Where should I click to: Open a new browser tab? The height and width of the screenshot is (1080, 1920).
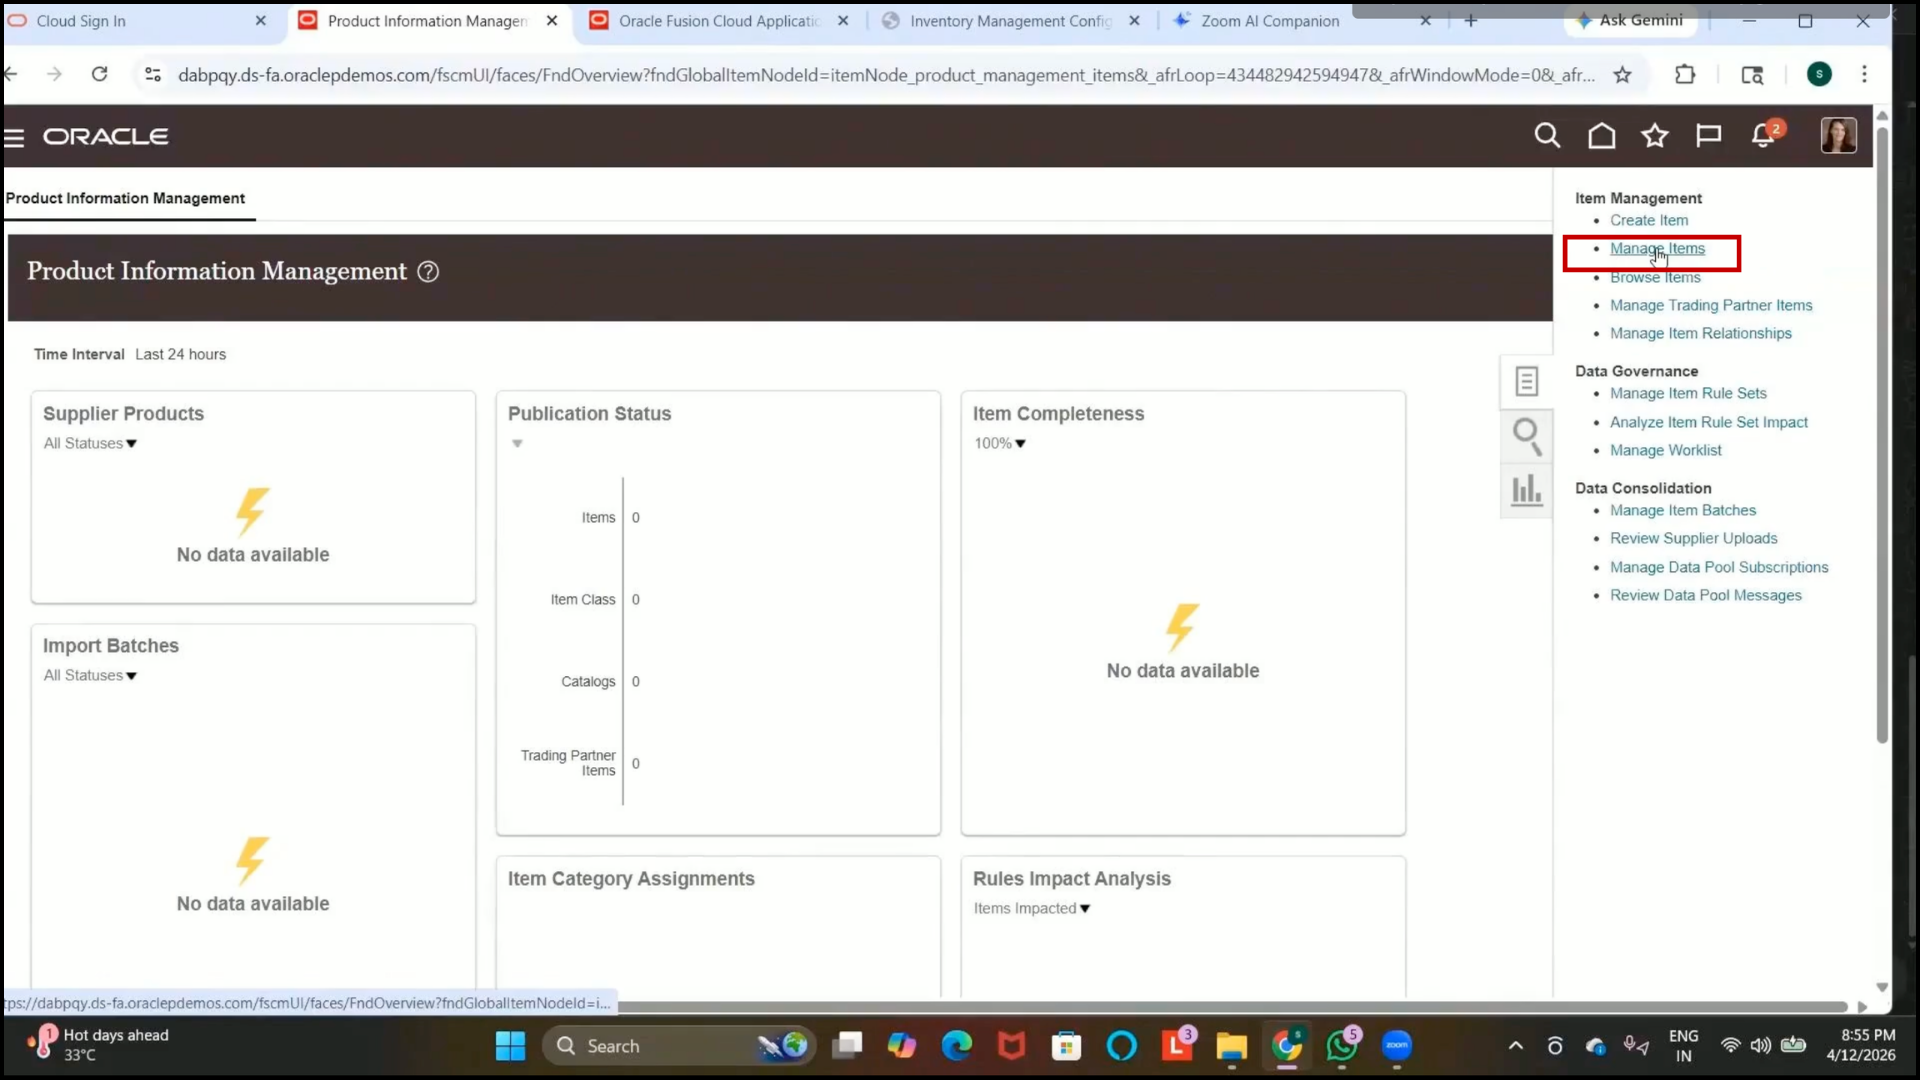(1470, 20)
